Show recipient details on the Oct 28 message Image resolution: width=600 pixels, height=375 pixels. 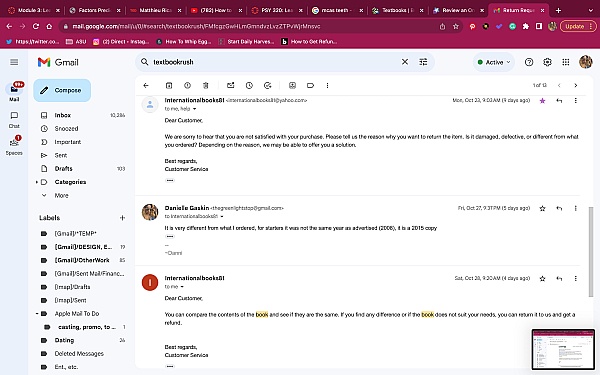pyautogui.click(x=182, y=287)
